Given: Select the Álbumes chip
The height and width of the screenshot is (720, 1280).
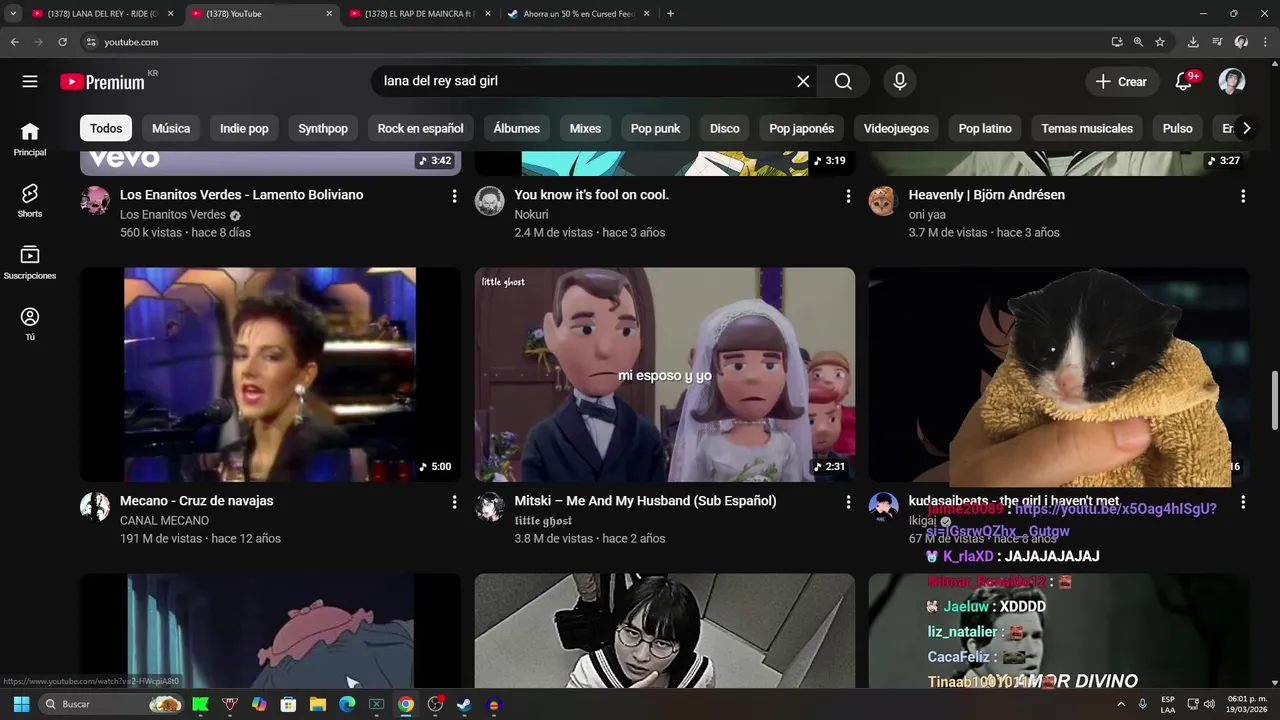Looking at the screenshot, I should [x=517, y=128].
